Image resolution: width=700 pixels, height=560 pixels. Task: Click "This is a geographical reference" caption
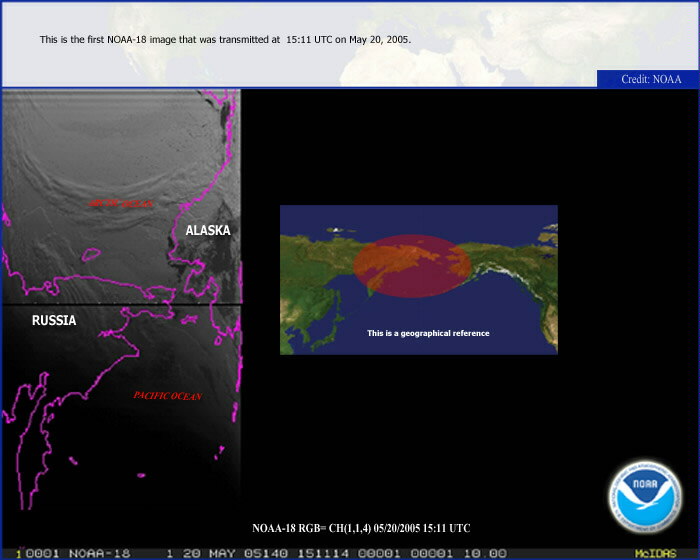428,333
